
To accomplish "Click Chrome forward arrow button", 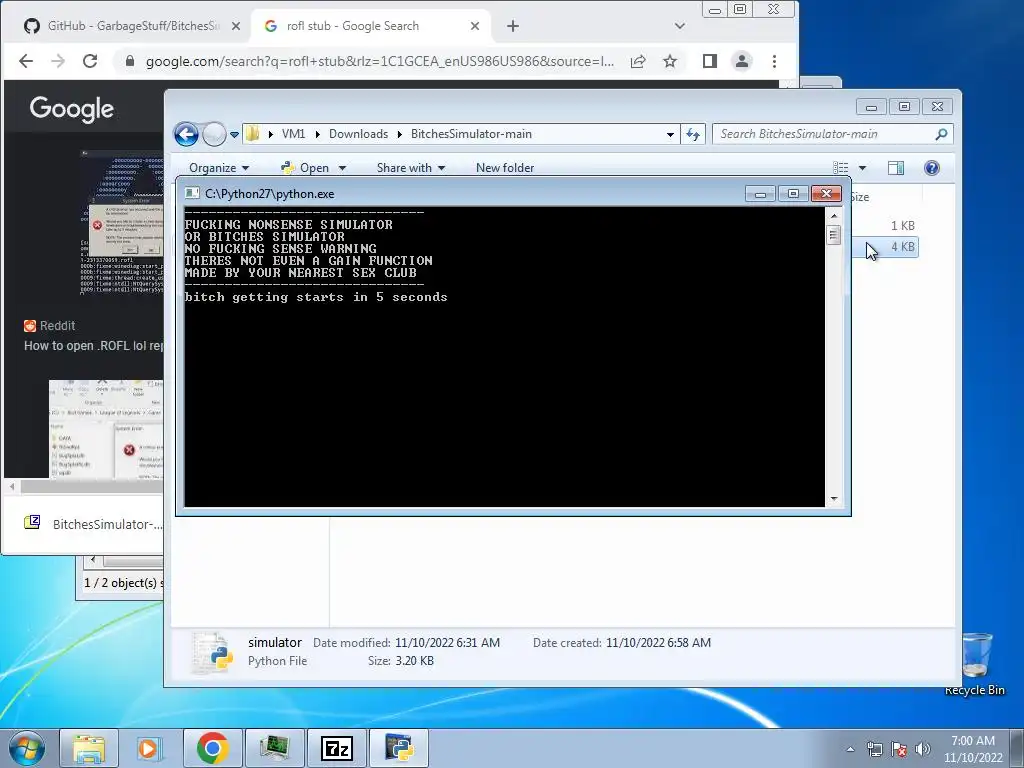I will coord(58,61).
